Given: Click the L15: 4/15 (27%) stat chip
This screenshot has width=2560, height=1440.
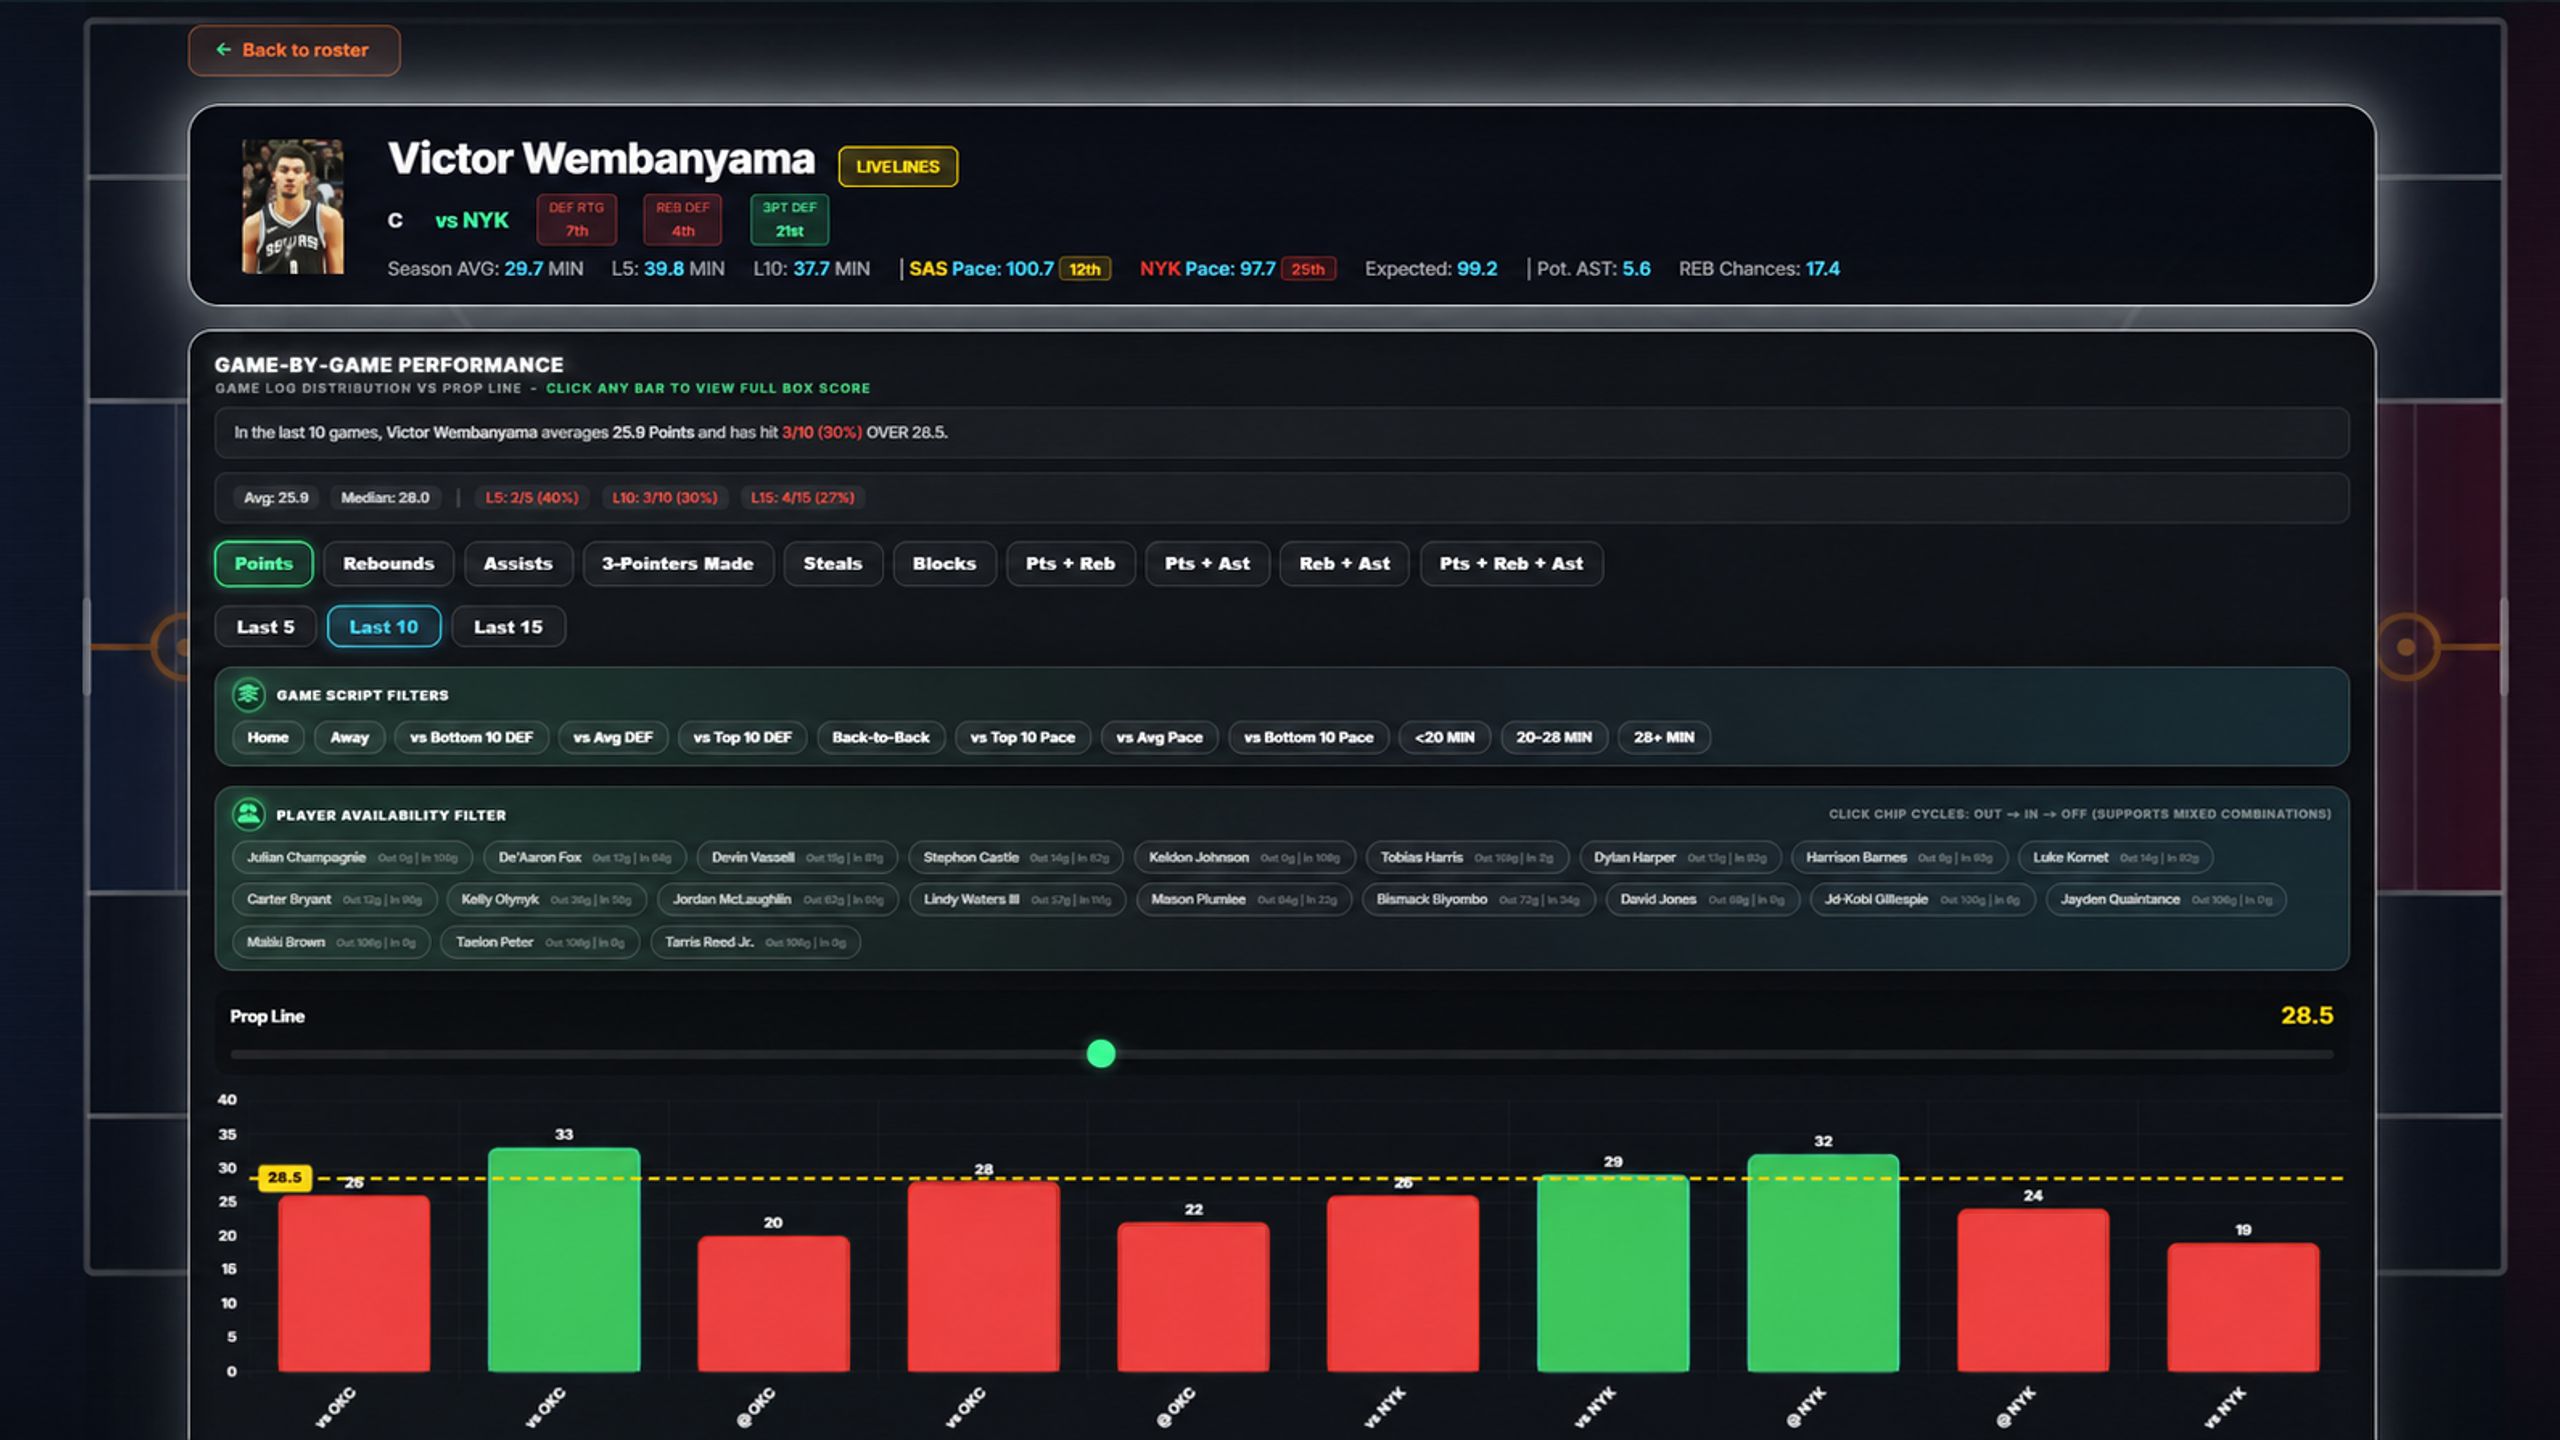Looking at the screenshot, I should coord(803,497).
